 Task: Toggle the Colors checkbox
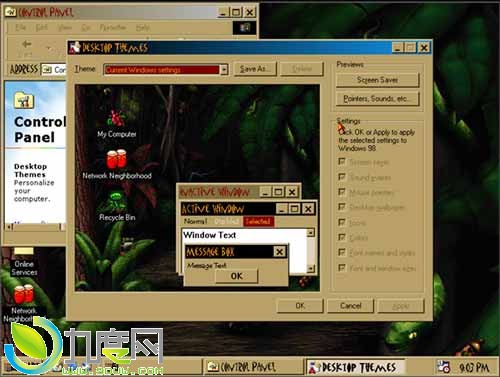pos(342,237)
